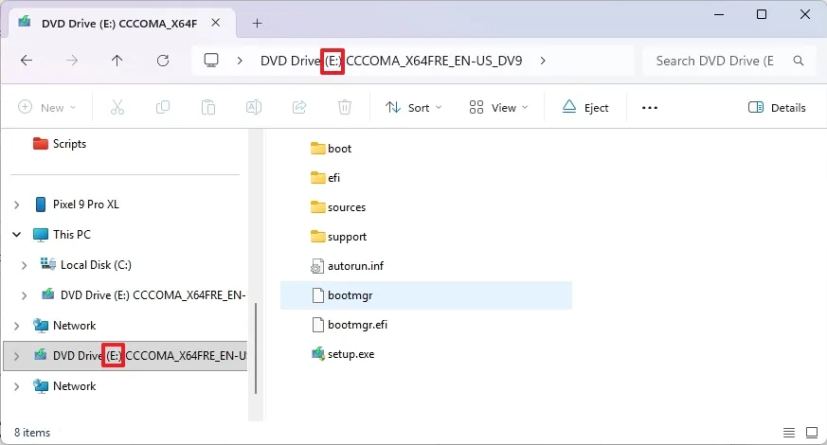Toggle the Details pane
Image resolution: width=827 pixels, height=445 pixels.
point(777,107)
